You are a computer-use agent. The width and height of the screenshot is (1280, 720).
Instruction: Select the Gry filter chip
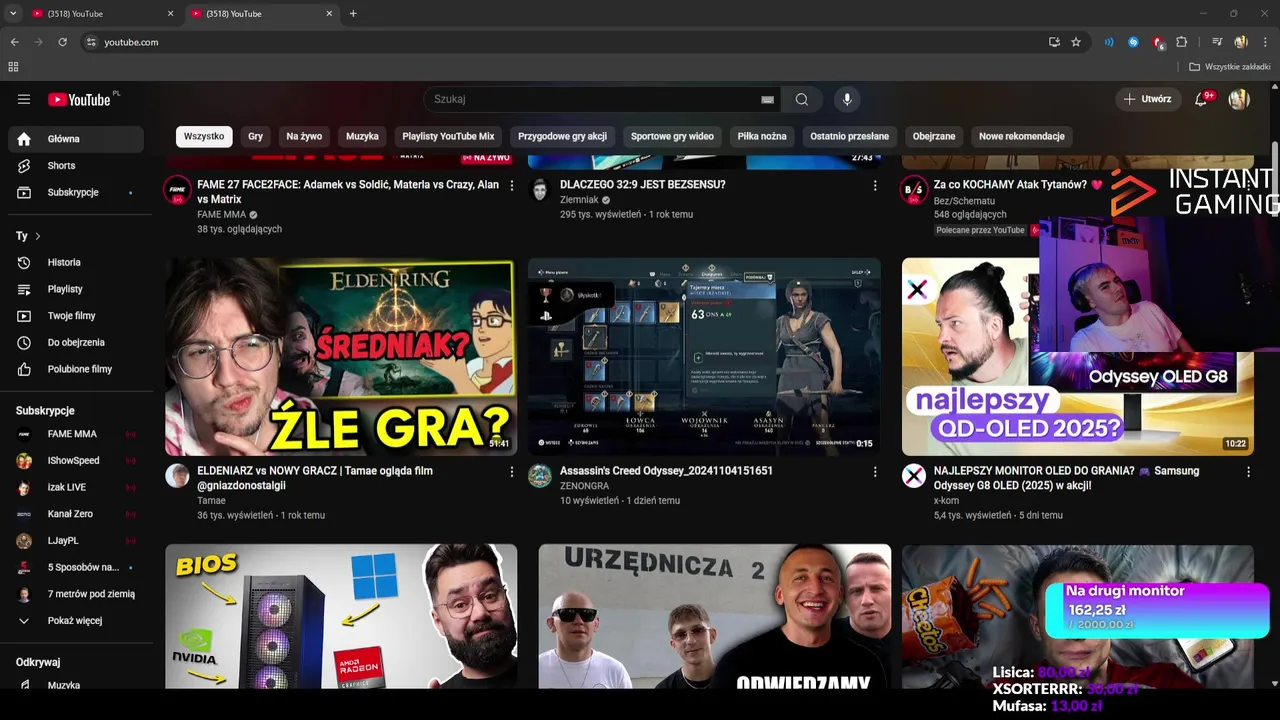(x=256, y=136)
